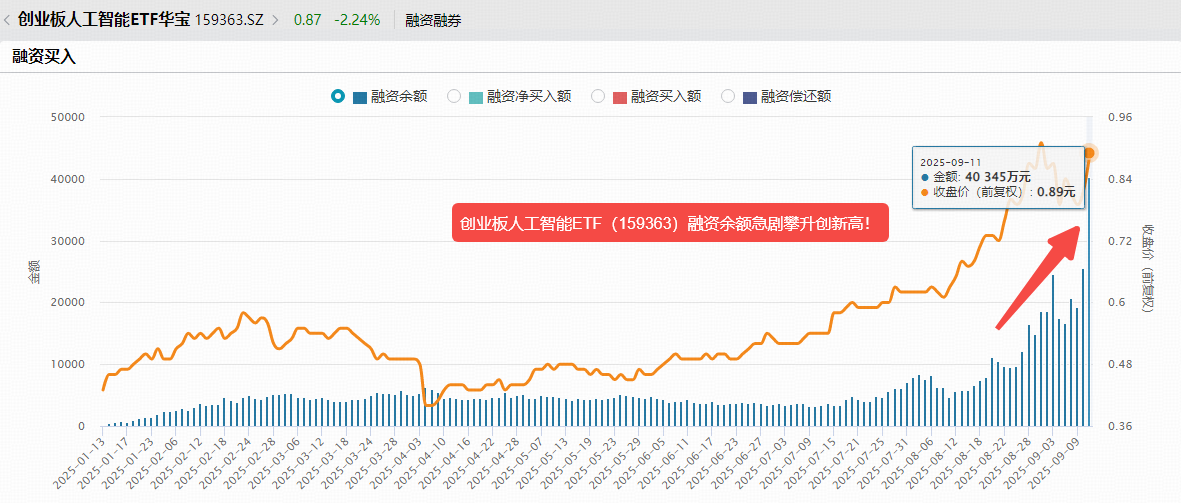1181x503 pixels.
Task: Click the red 融资买入额 legend swatch
Action: coord(619,96)
